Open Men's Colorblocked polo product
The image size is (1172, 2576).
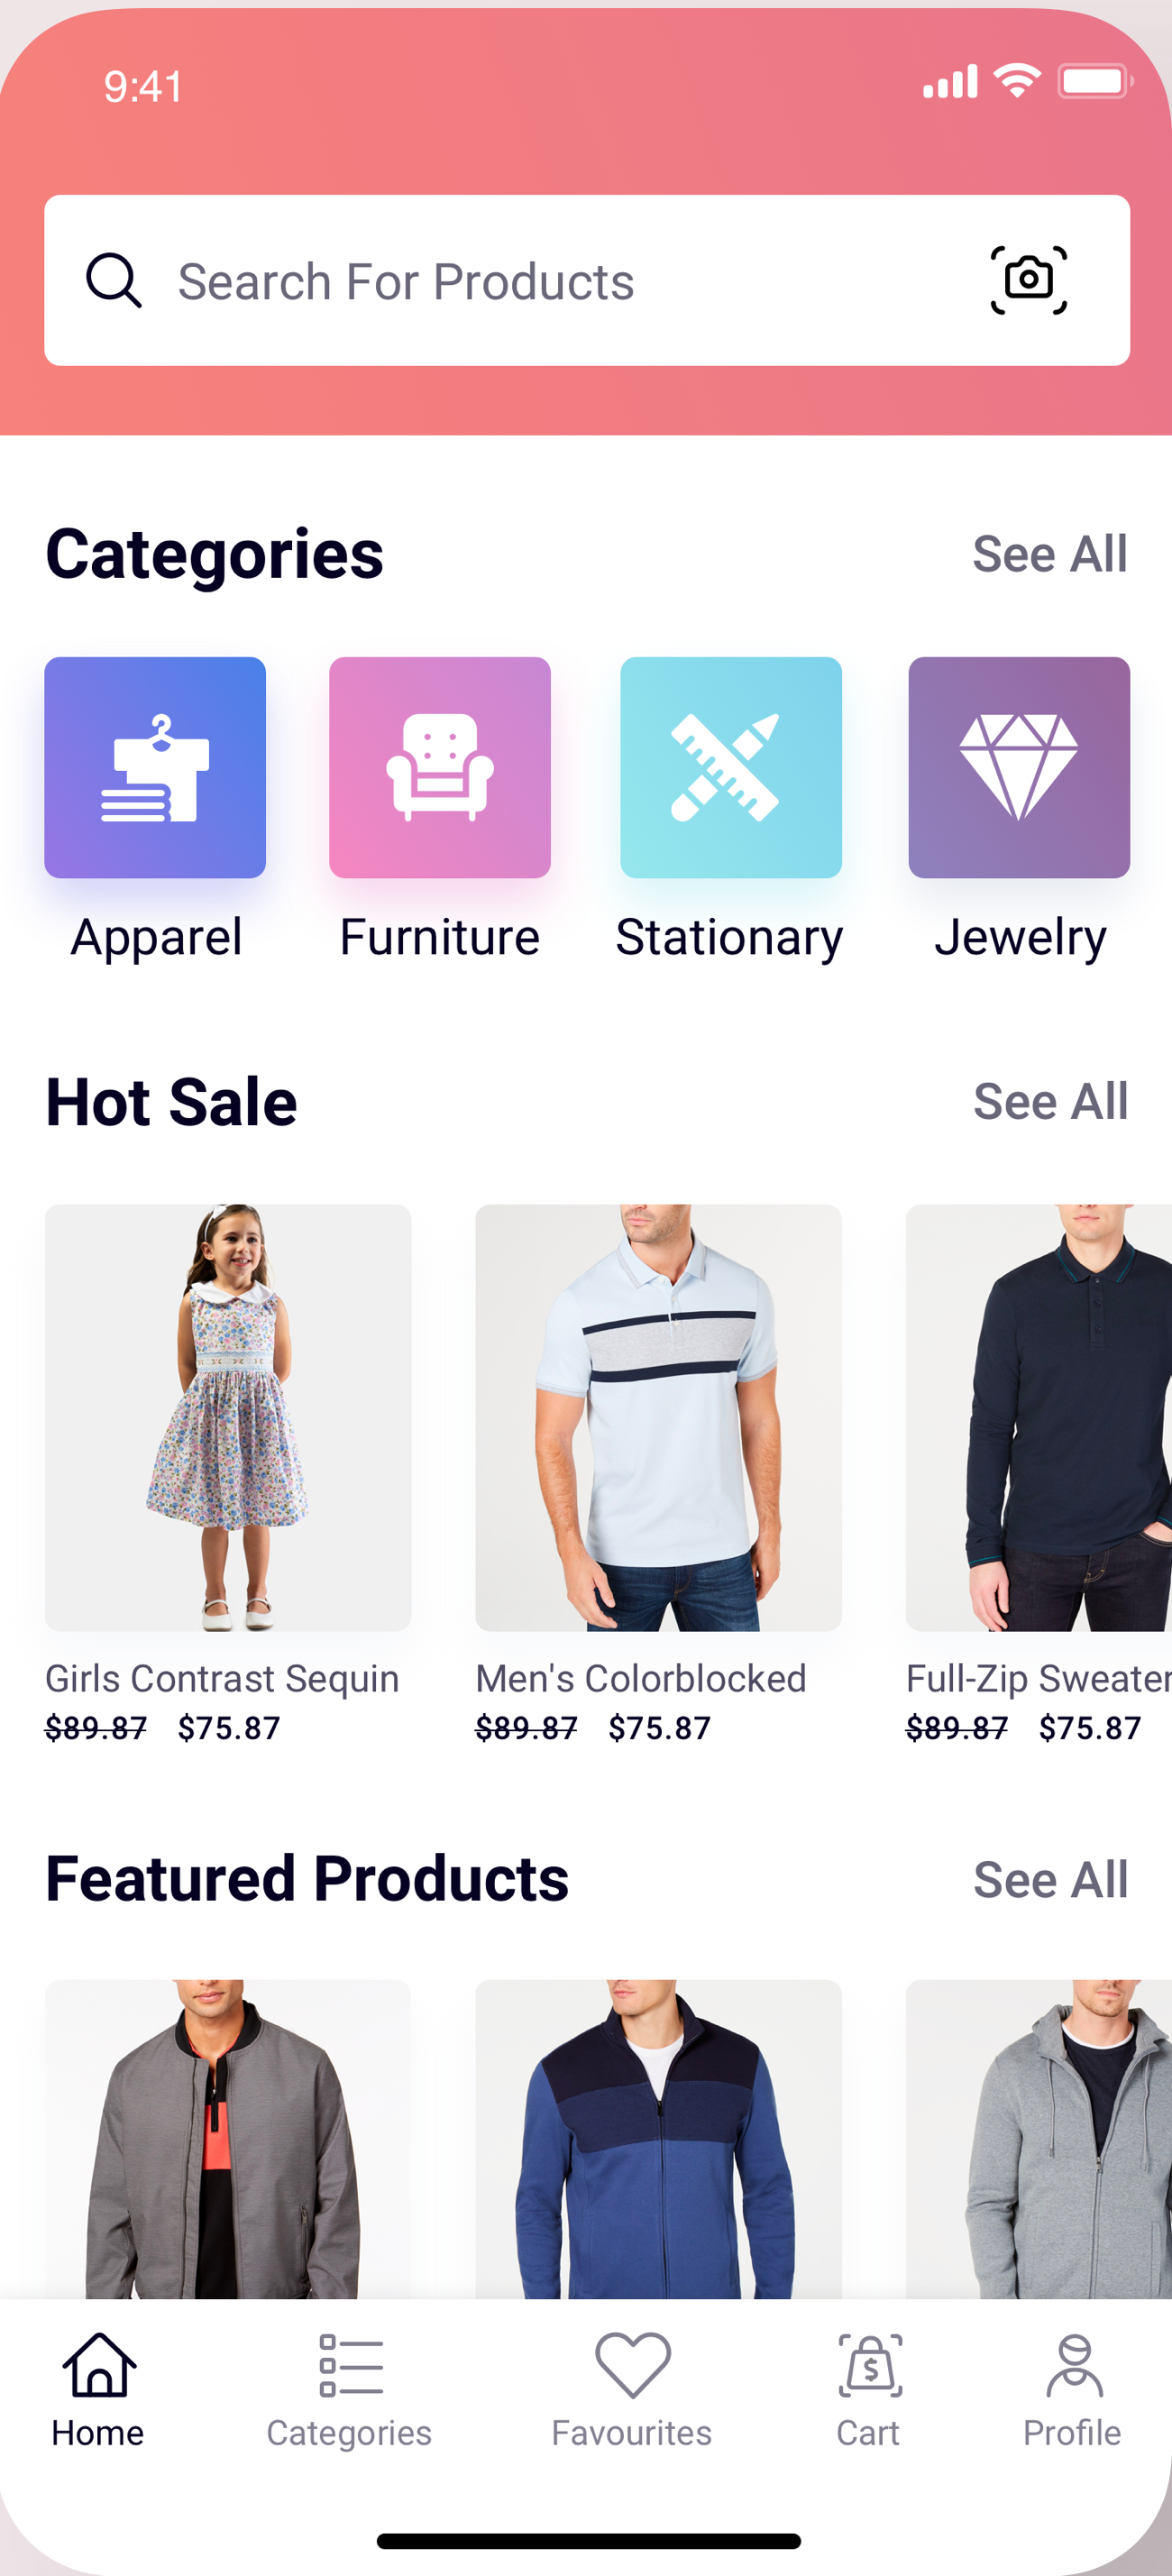[x=658, y=1417]
